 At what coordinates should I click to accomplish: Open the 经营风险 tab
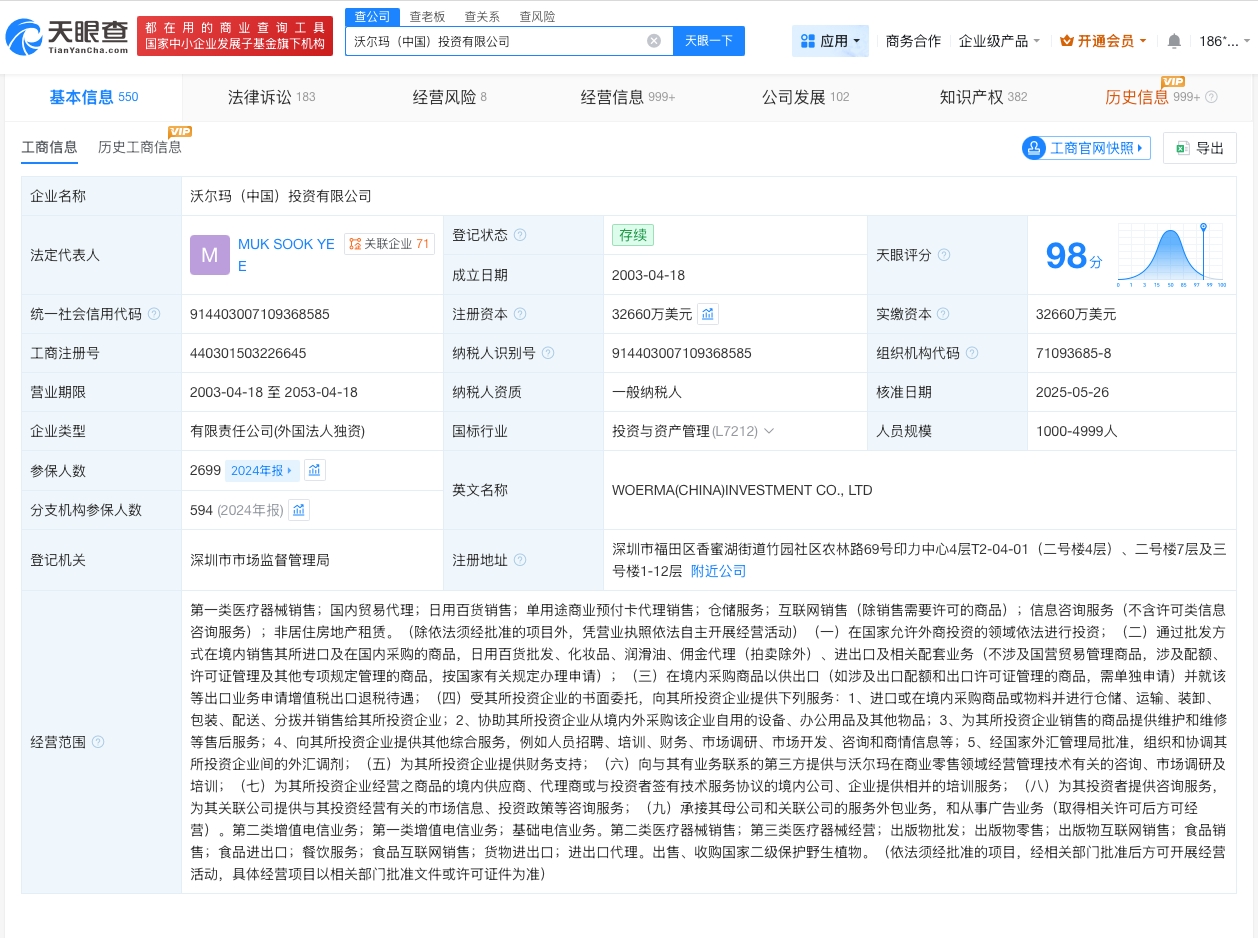(x=449, y=97)
